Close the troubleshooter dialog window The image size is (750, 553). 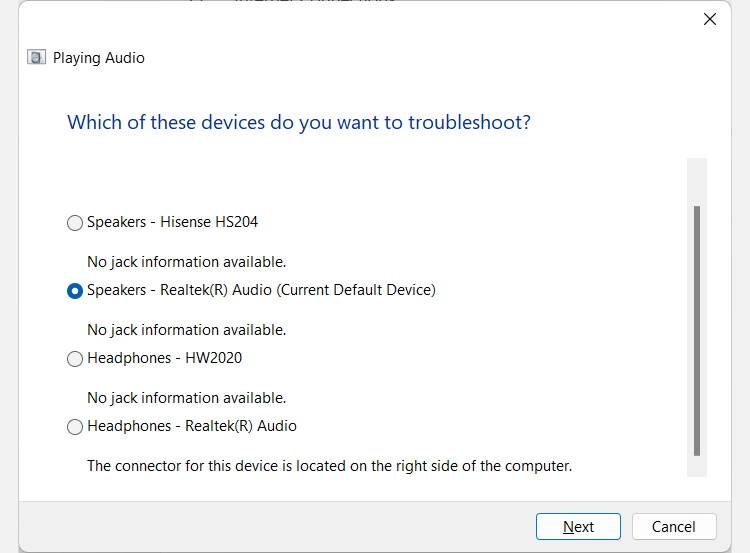pos(710,19)
